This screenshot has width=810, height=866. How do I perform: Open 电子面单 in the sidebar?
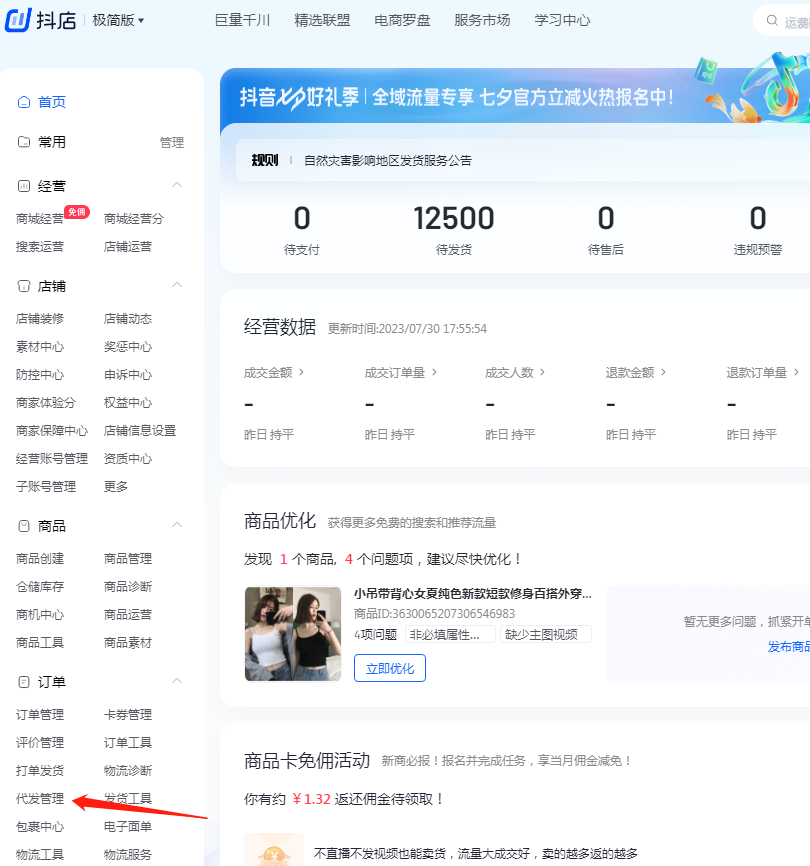click(128, 827)
